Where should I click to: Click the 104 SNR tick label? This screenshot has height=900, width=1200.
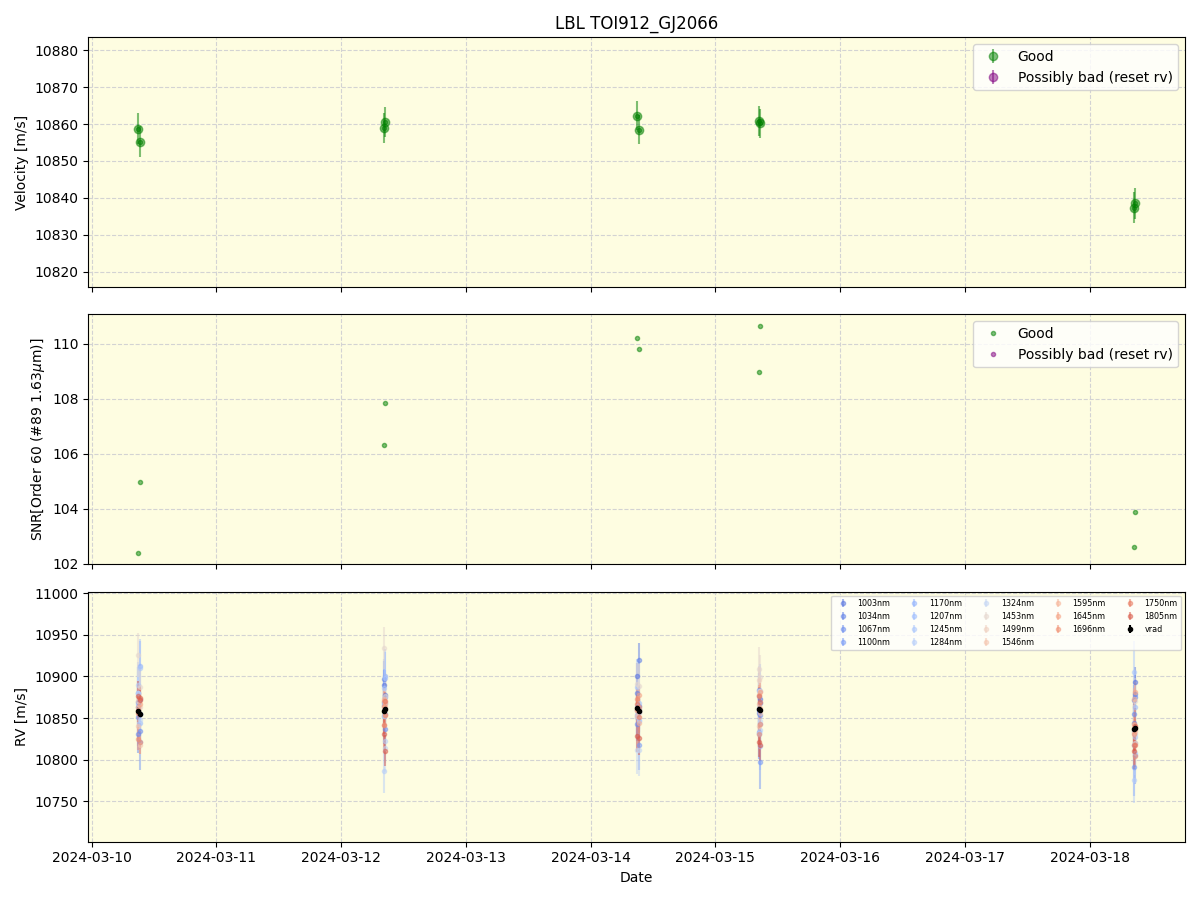(67, 509)
